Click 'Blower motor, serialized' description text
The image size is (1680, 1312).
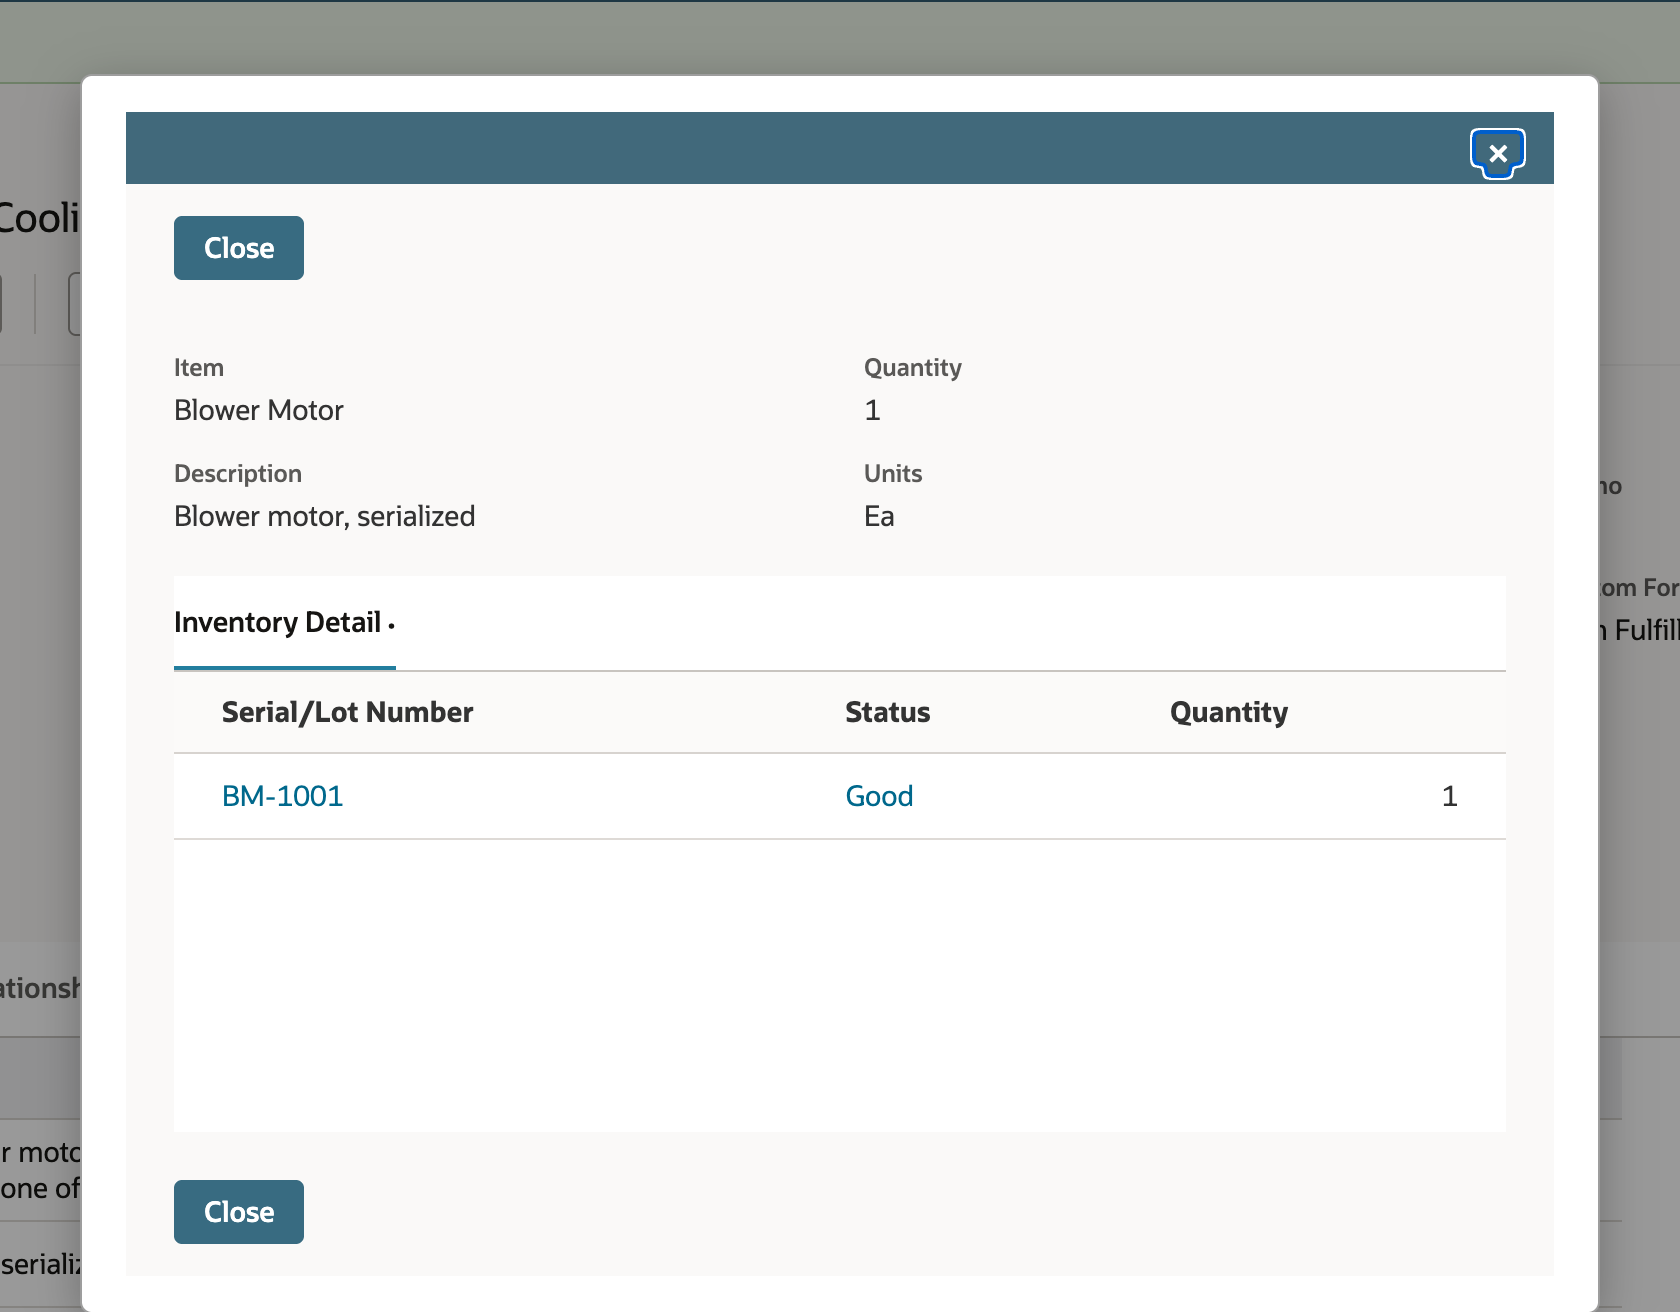[x=325, y=516]
